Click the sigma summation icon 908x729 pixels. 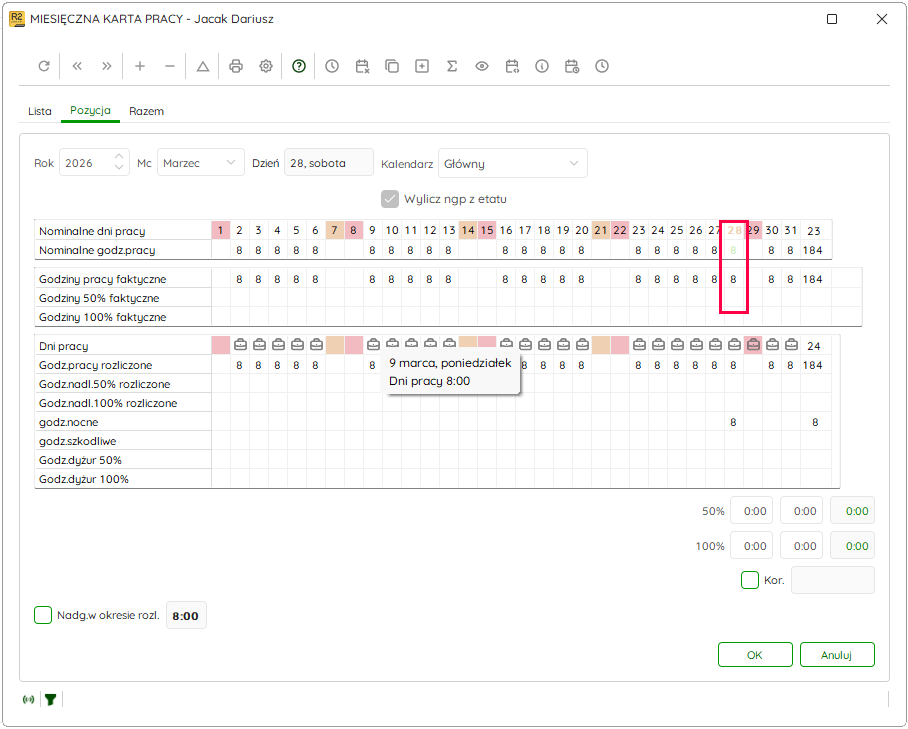tap(452, 66)
